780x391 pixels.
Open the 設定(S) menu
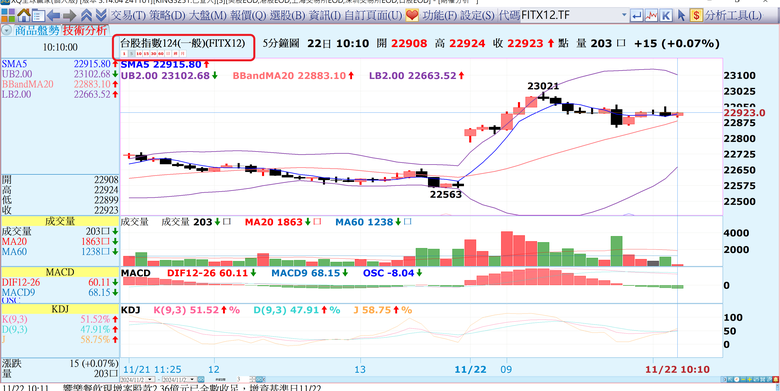477,15
